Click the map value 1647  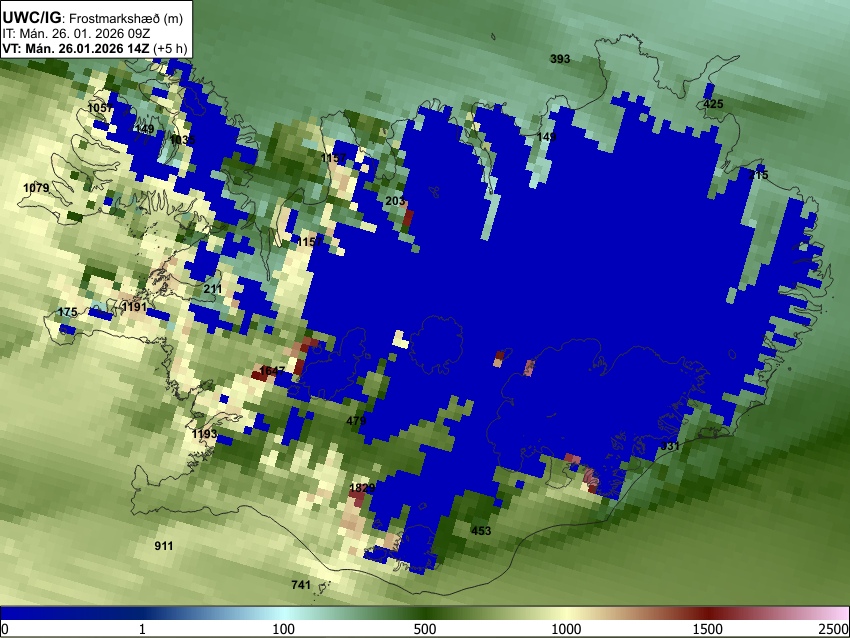(272, 371)
